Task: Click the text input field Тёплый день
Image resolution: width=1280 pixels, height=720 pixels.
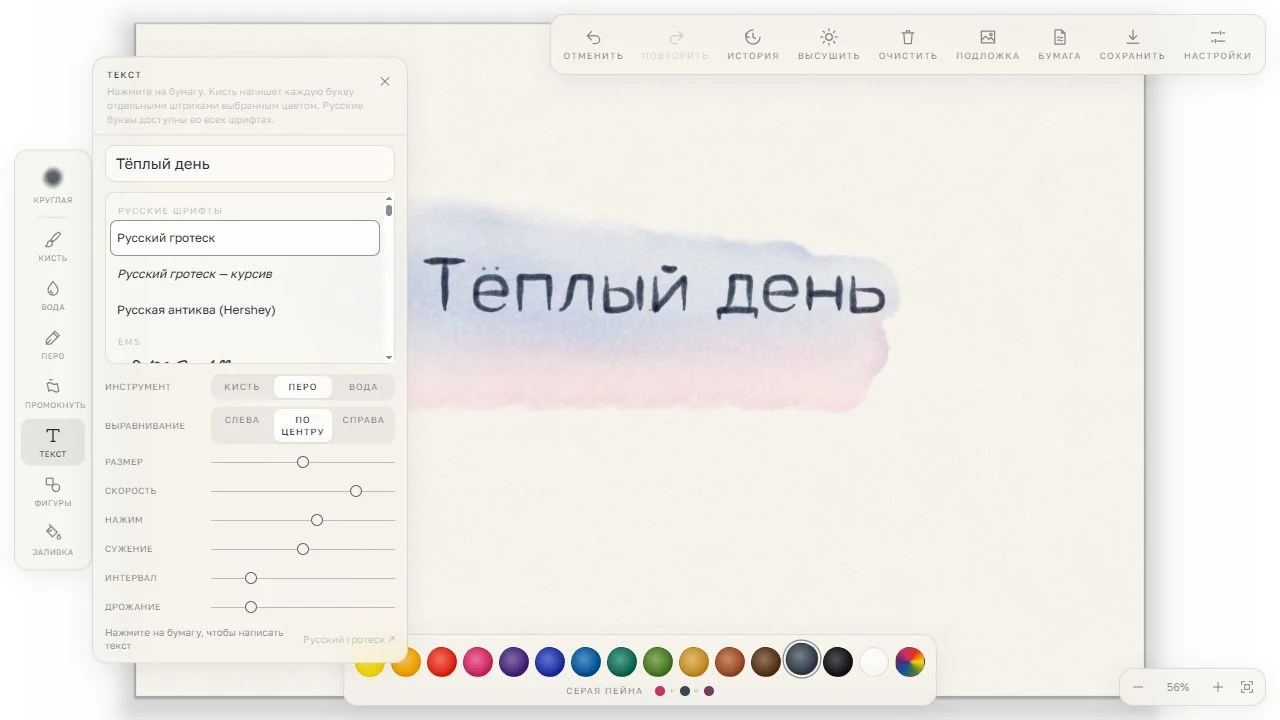Action: (x=250, y=164)
